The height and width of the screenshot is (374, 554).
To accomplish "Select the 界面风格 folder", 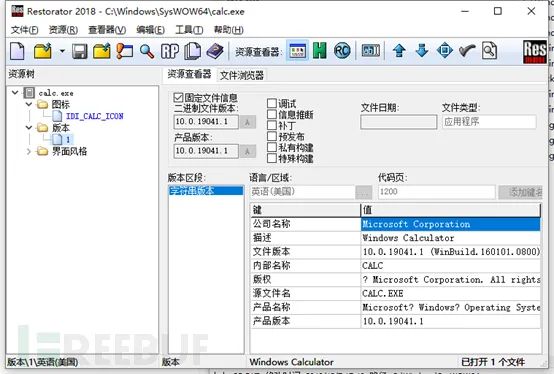I will [69, 151].
